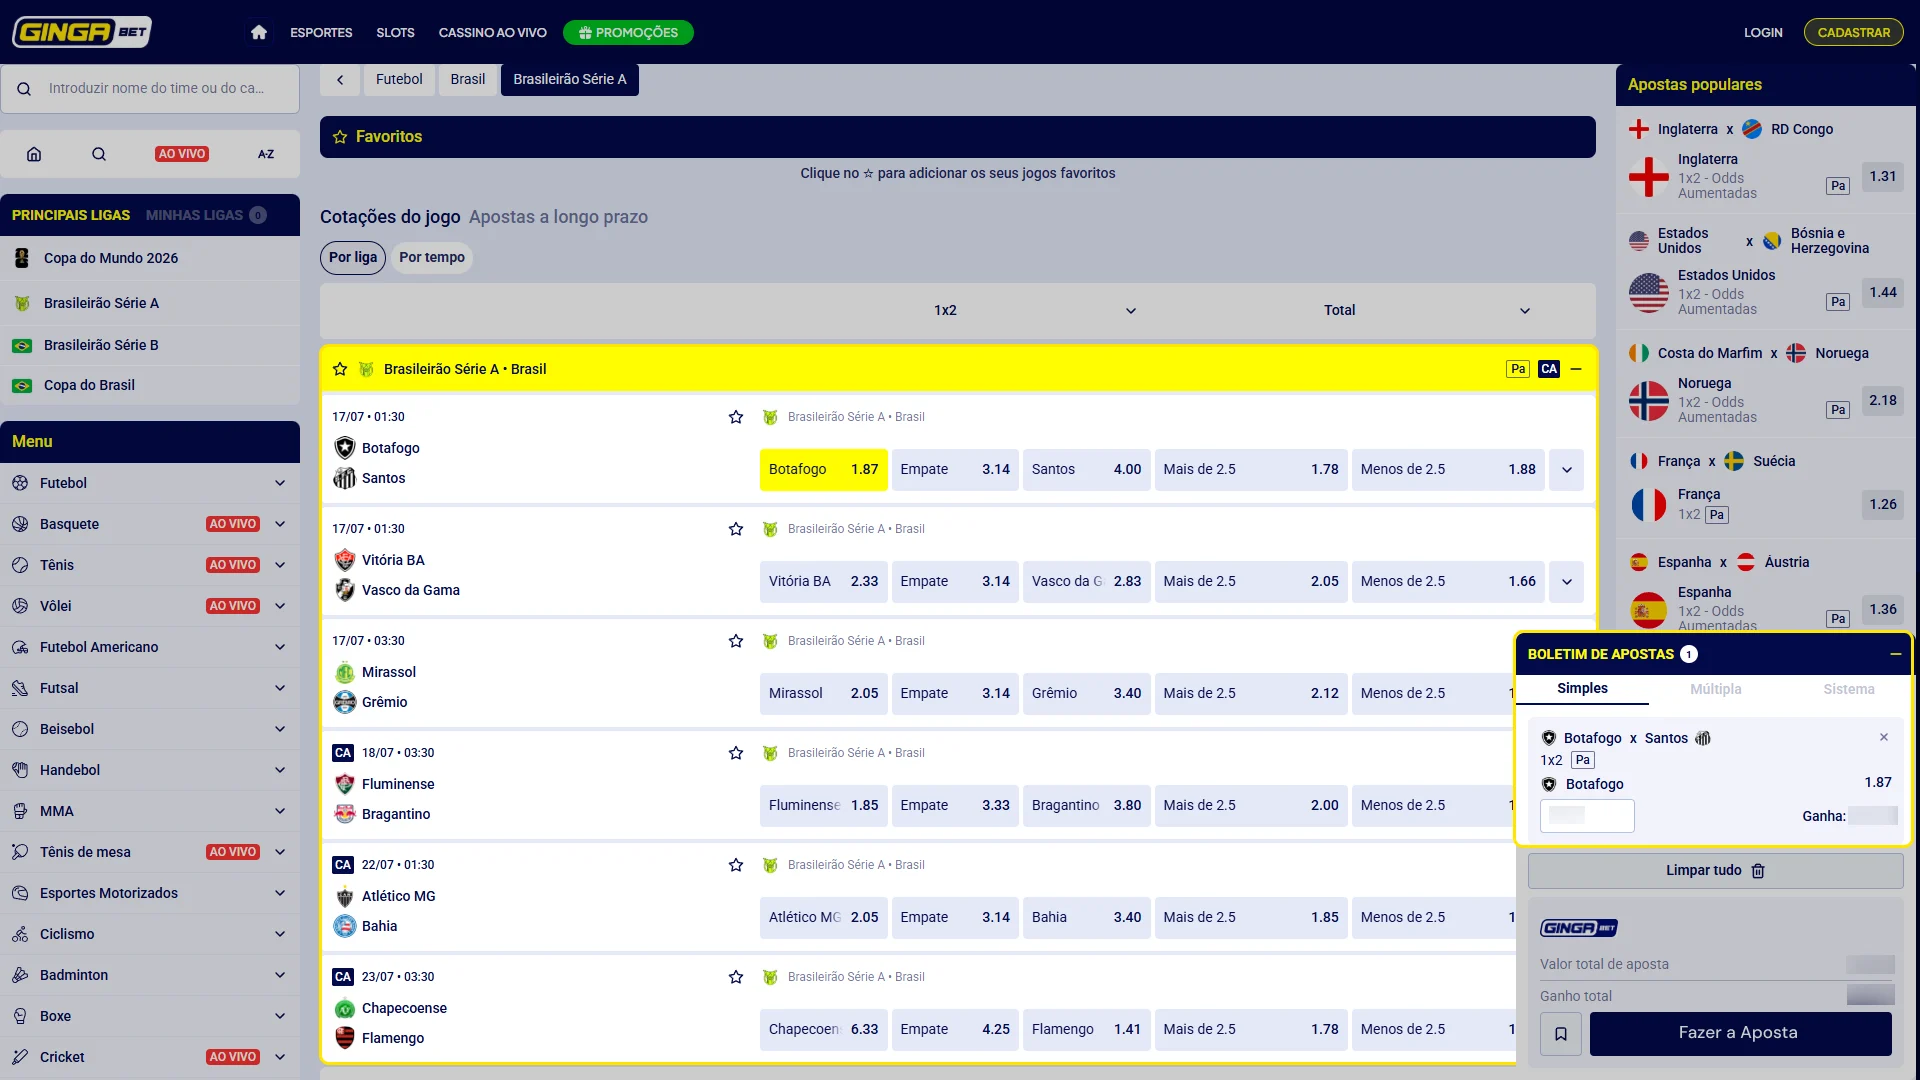
Task: Click the MMA sport icon
Action: pos(20,811)
